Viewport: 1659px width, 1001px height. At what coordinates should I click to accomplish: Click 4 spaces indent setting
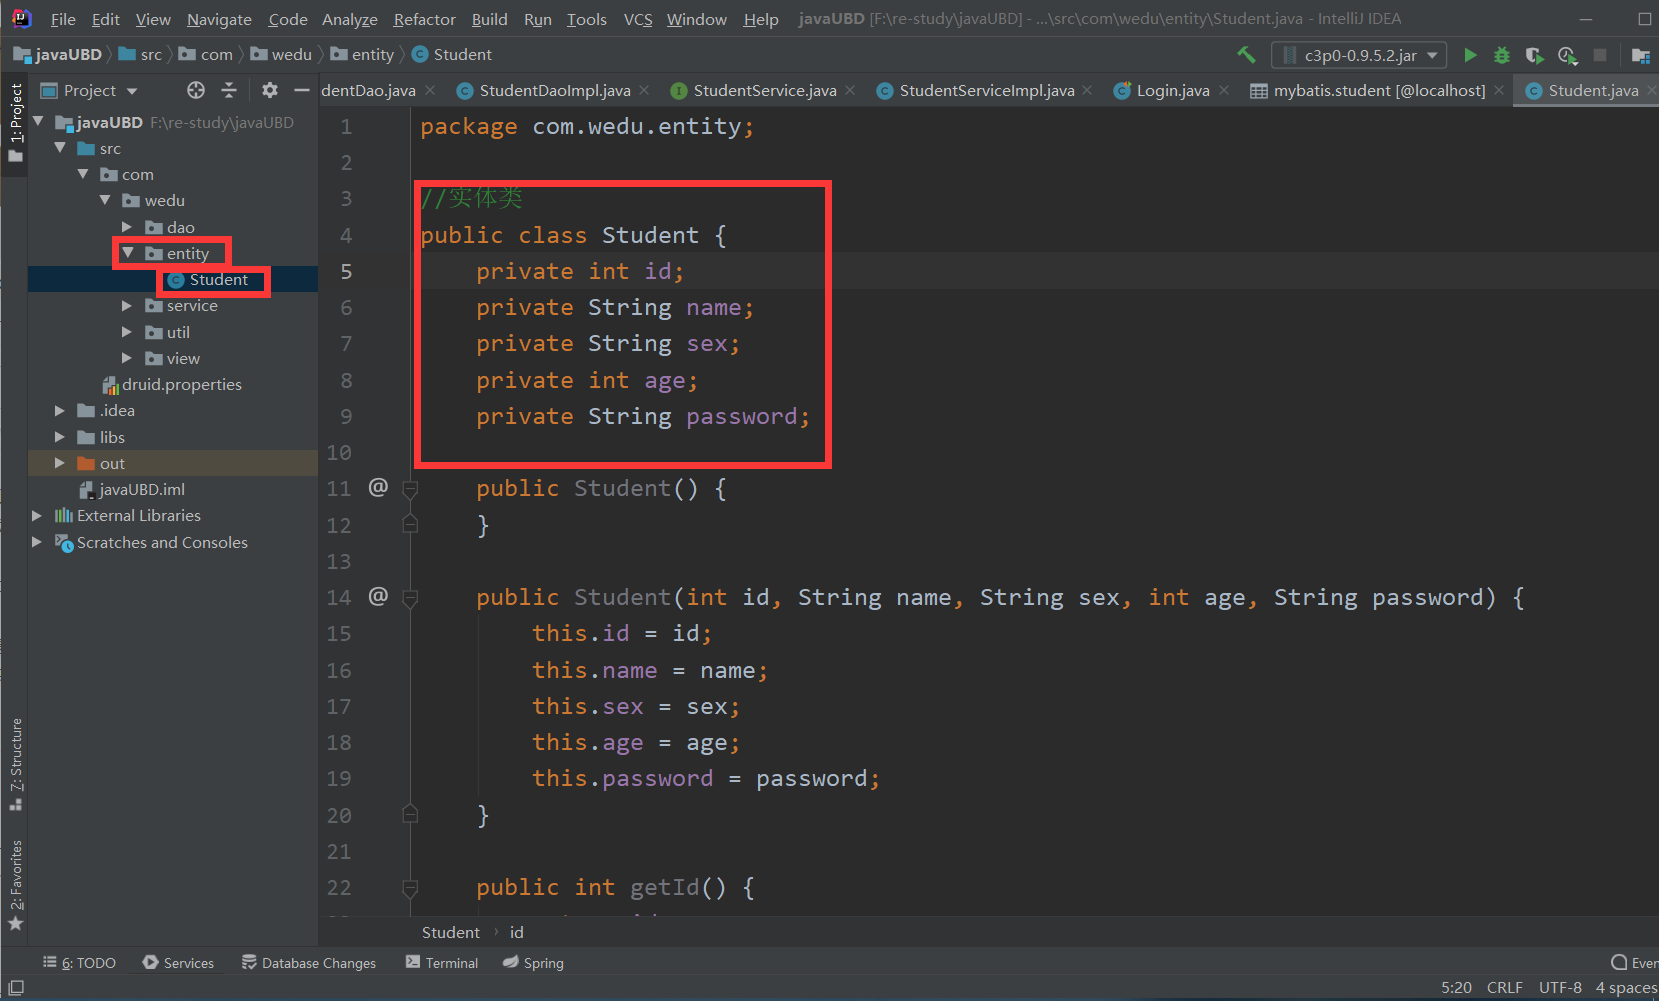[x=1626, y=987]
